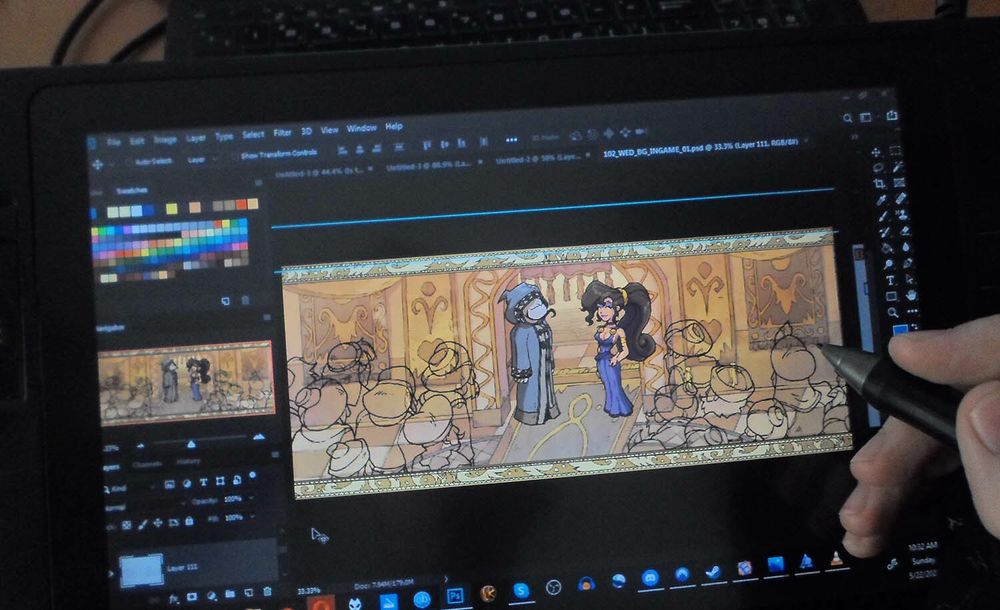1000x610 pixels.
Task: Select the Brush tool
Action: click(x=883, y=216)
